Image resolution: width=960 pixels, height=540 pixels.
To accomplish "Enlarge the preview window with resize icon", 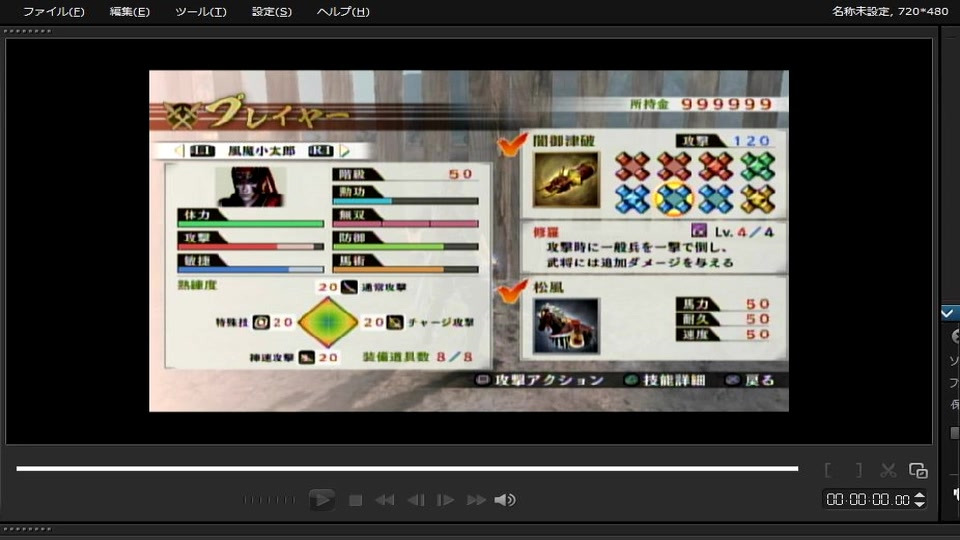I will tap(918, 470).
